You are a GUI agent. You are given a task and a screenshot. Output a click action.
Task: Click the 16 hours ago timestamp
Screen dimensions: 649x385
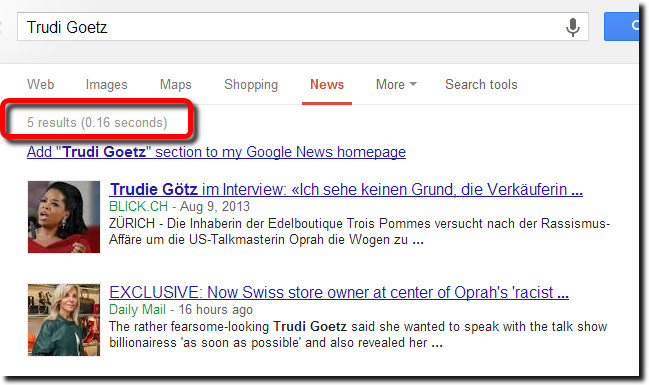(x=215, y=310)
